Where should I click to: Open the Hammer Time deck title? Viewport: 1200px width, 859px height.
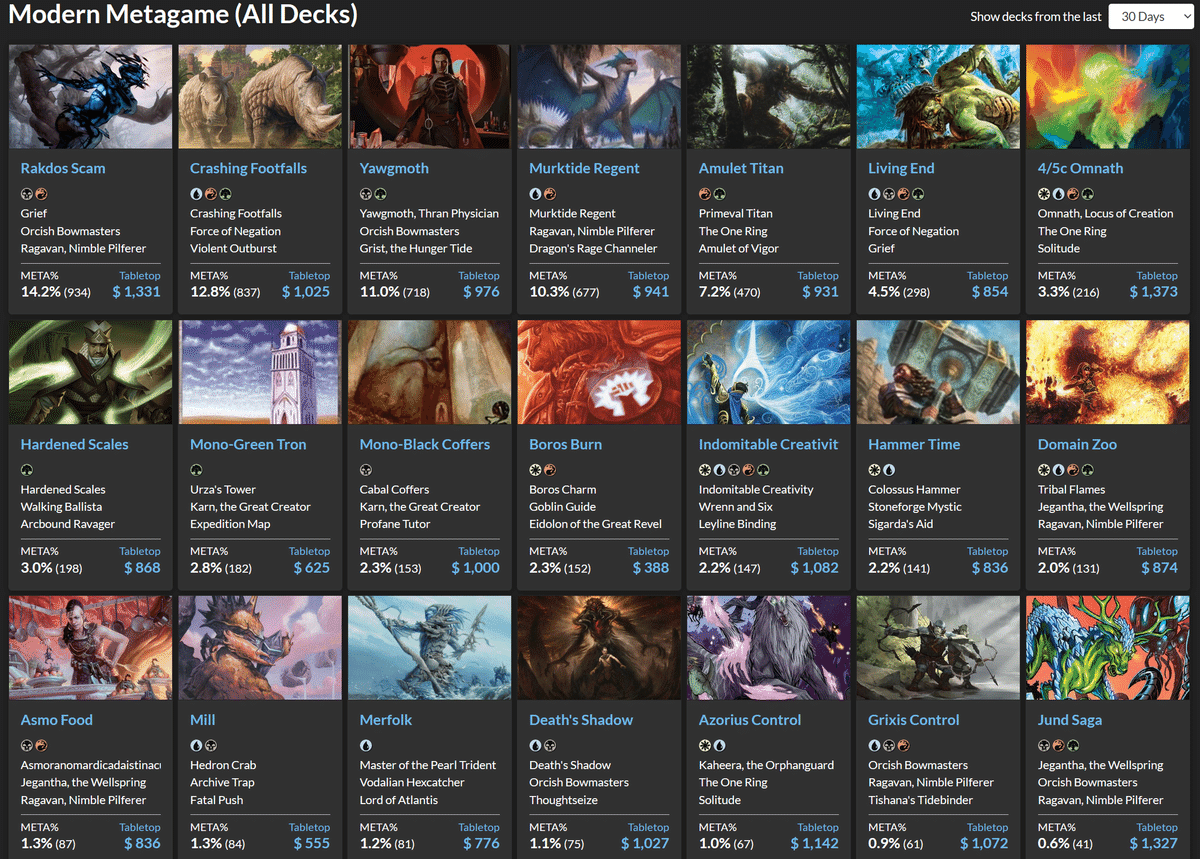914,444
